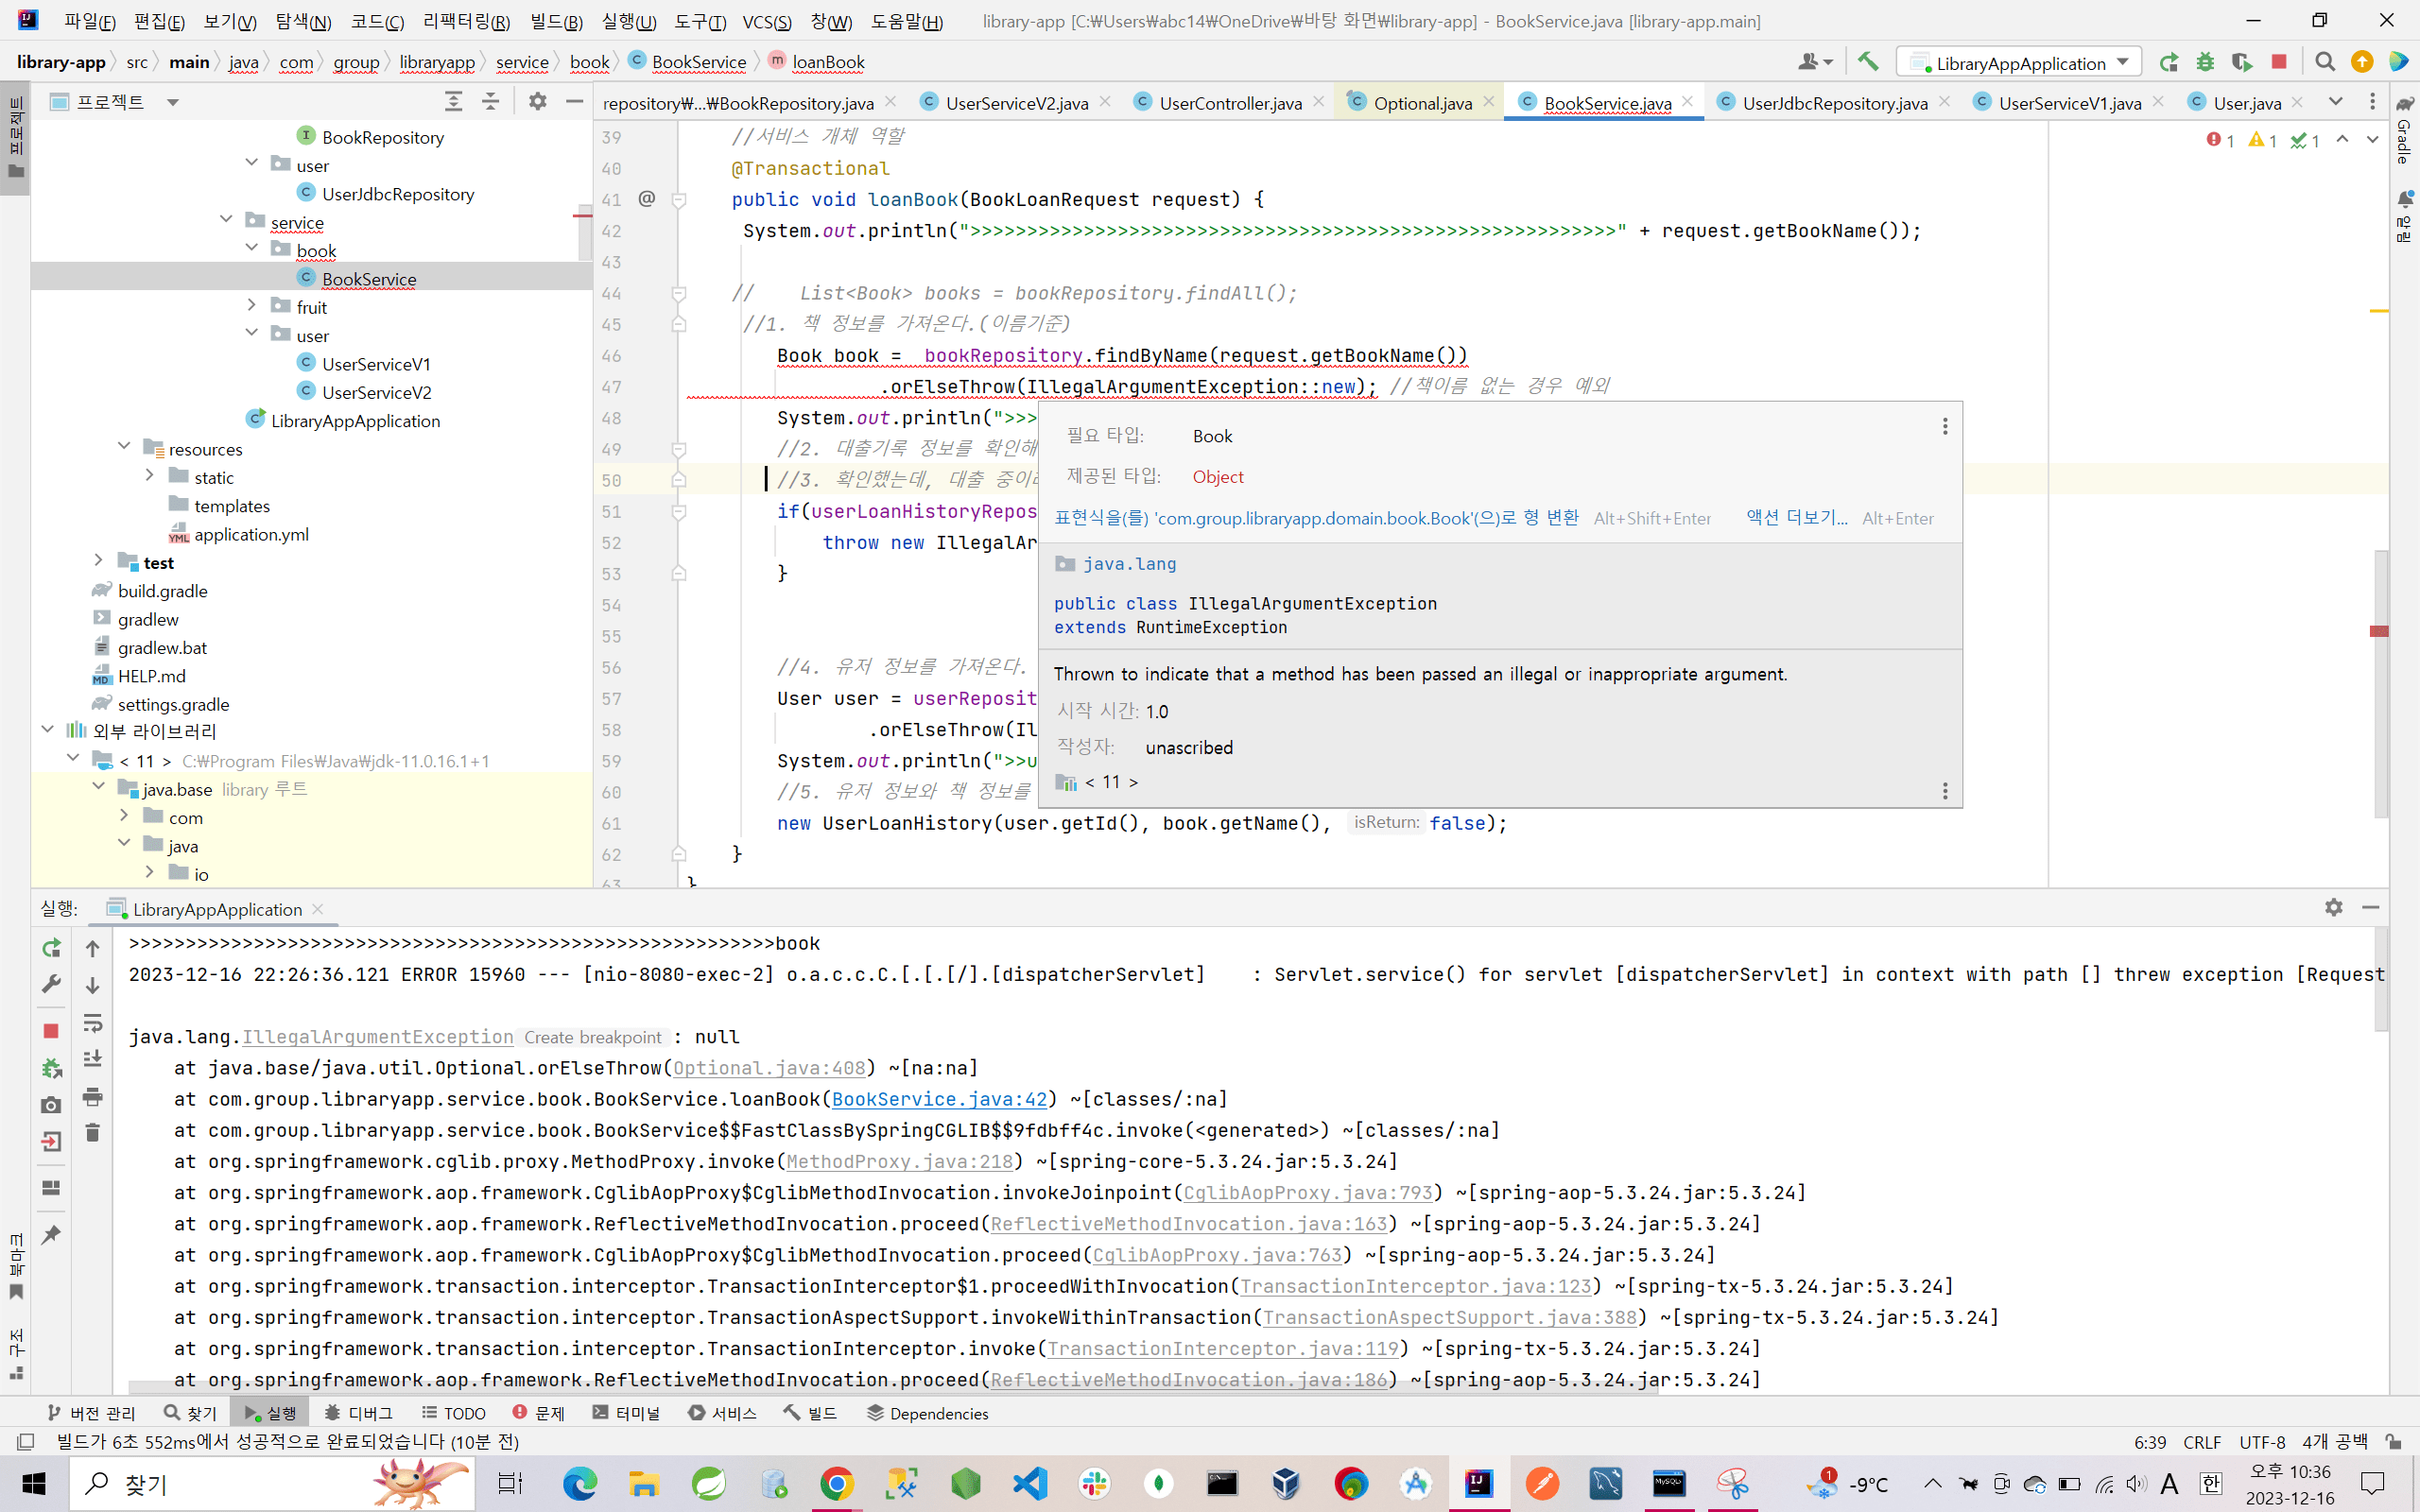Open project panel settings gear
The width and height of the screenshot is (2420, 1512).
point(537,101)
